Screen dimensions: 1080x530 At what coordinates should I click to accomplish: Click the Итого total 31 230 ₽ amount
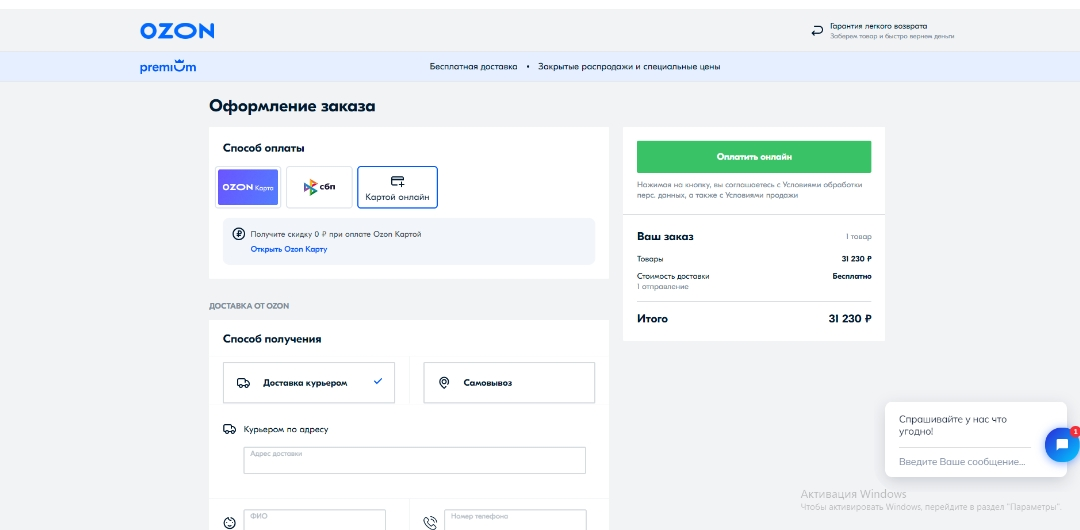(x=850, y=319)
